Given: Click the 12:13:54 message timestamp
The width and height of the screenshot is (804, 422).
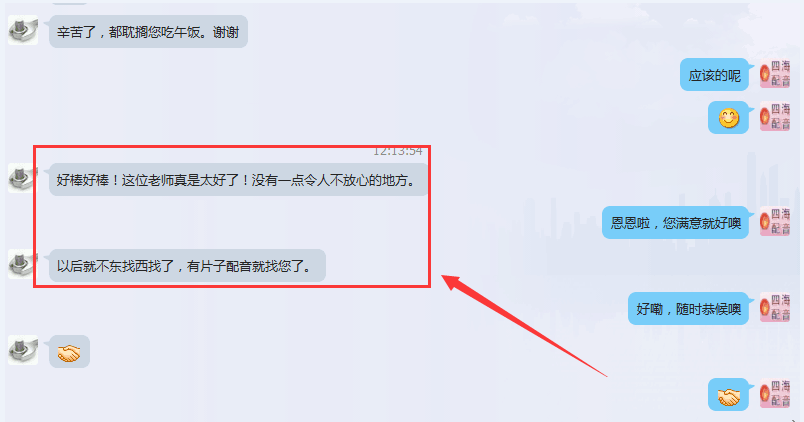Looking at the screenshot, I should 397,152.
